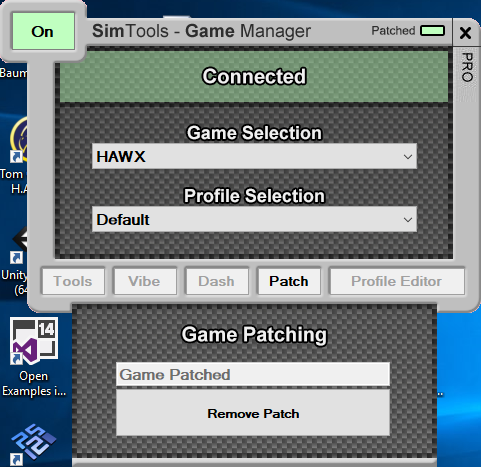The width and height of the screenshot is (481, 467).
Task: Click the SimTools - Game Manager title text
Action: click(x=201, y=31)
